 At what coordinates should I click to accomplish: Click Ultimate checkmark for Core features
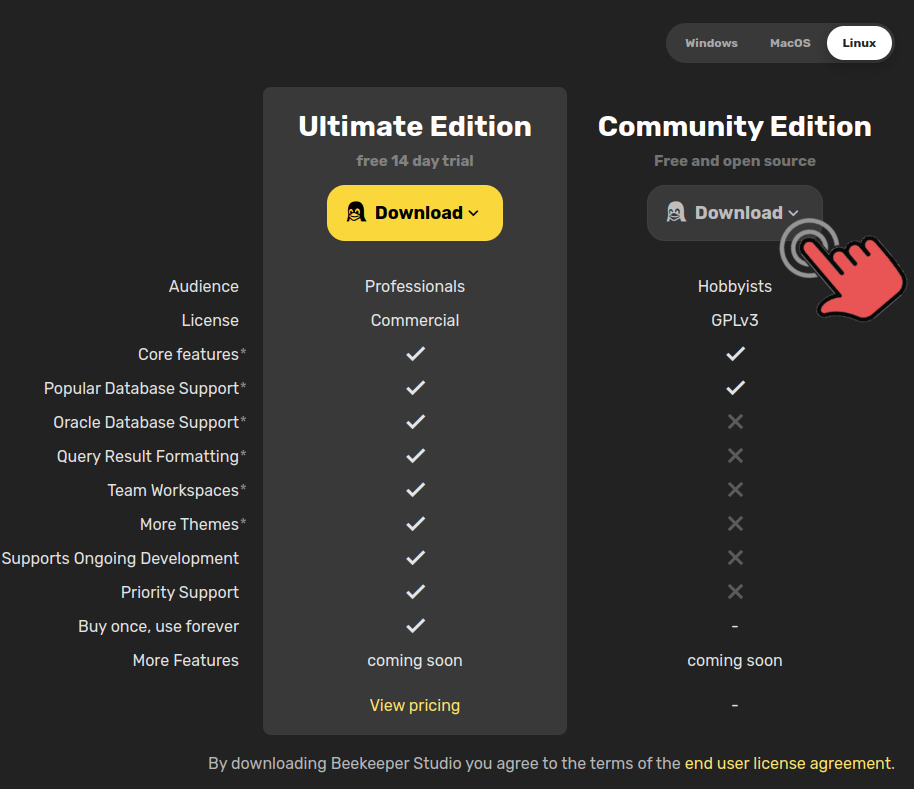415,354
